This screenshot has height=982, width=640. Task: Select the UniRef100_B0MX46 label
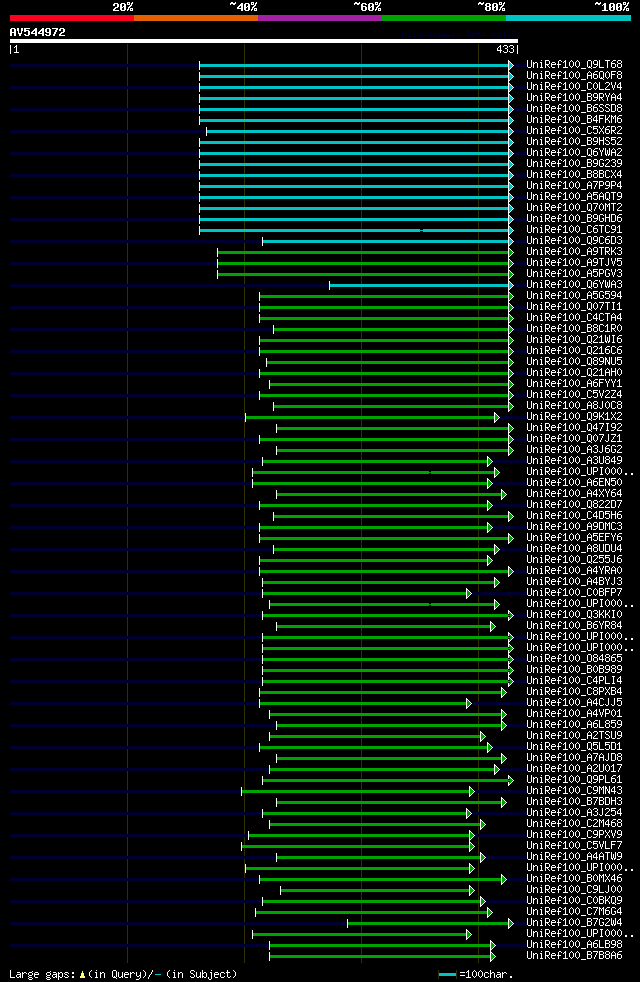pos(574,879)
